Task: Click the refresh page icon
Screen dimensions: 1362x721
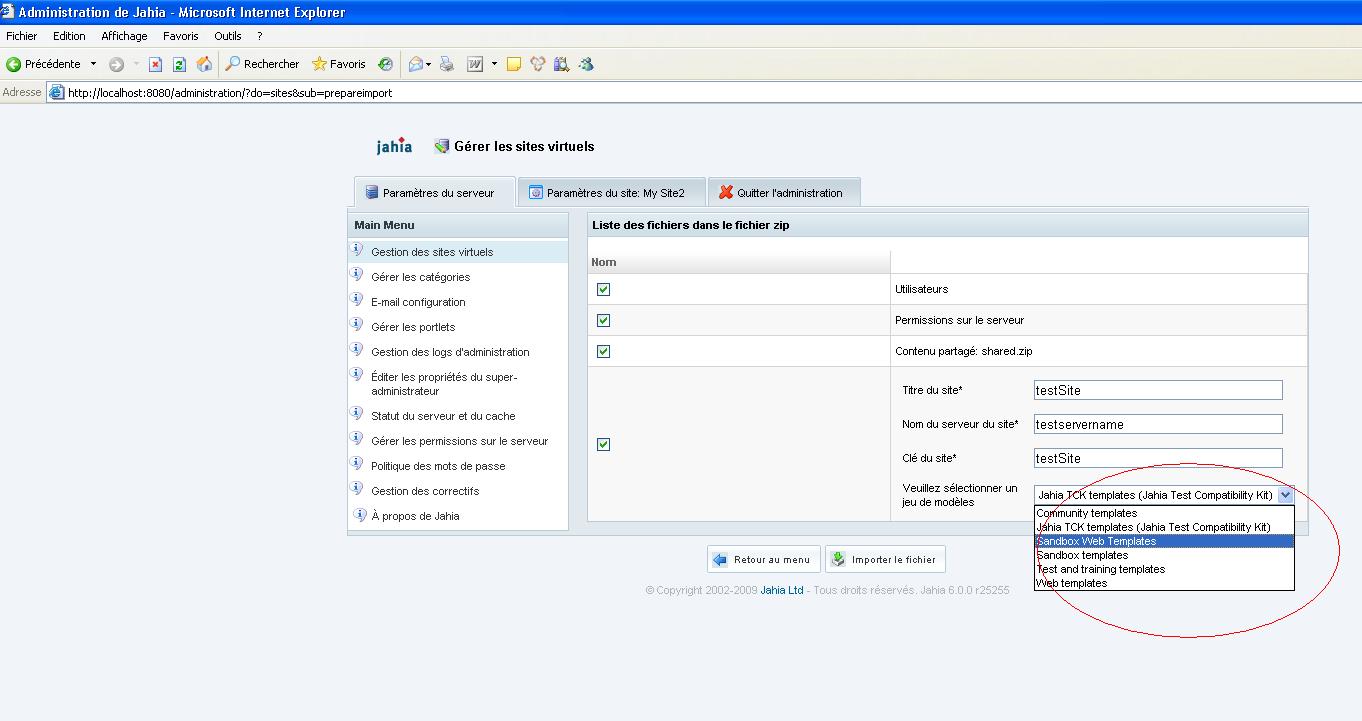Action: [180, 64]
